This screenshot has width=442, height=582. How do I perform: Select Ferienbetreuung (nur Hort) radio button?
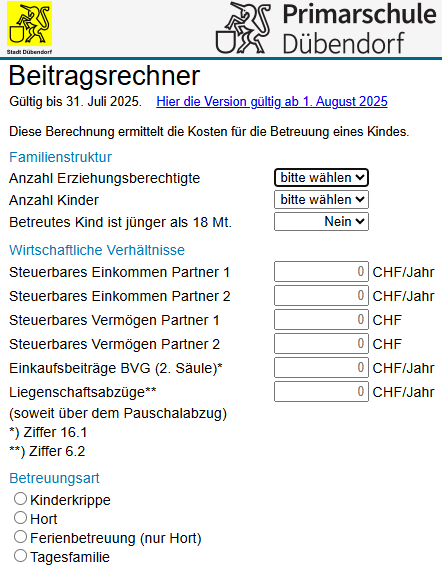tap(20, 537)
